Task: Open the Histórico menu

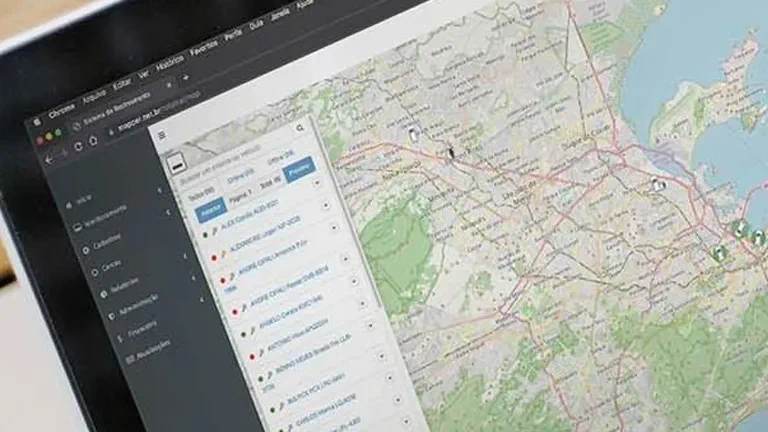Action: coord(170,63)
